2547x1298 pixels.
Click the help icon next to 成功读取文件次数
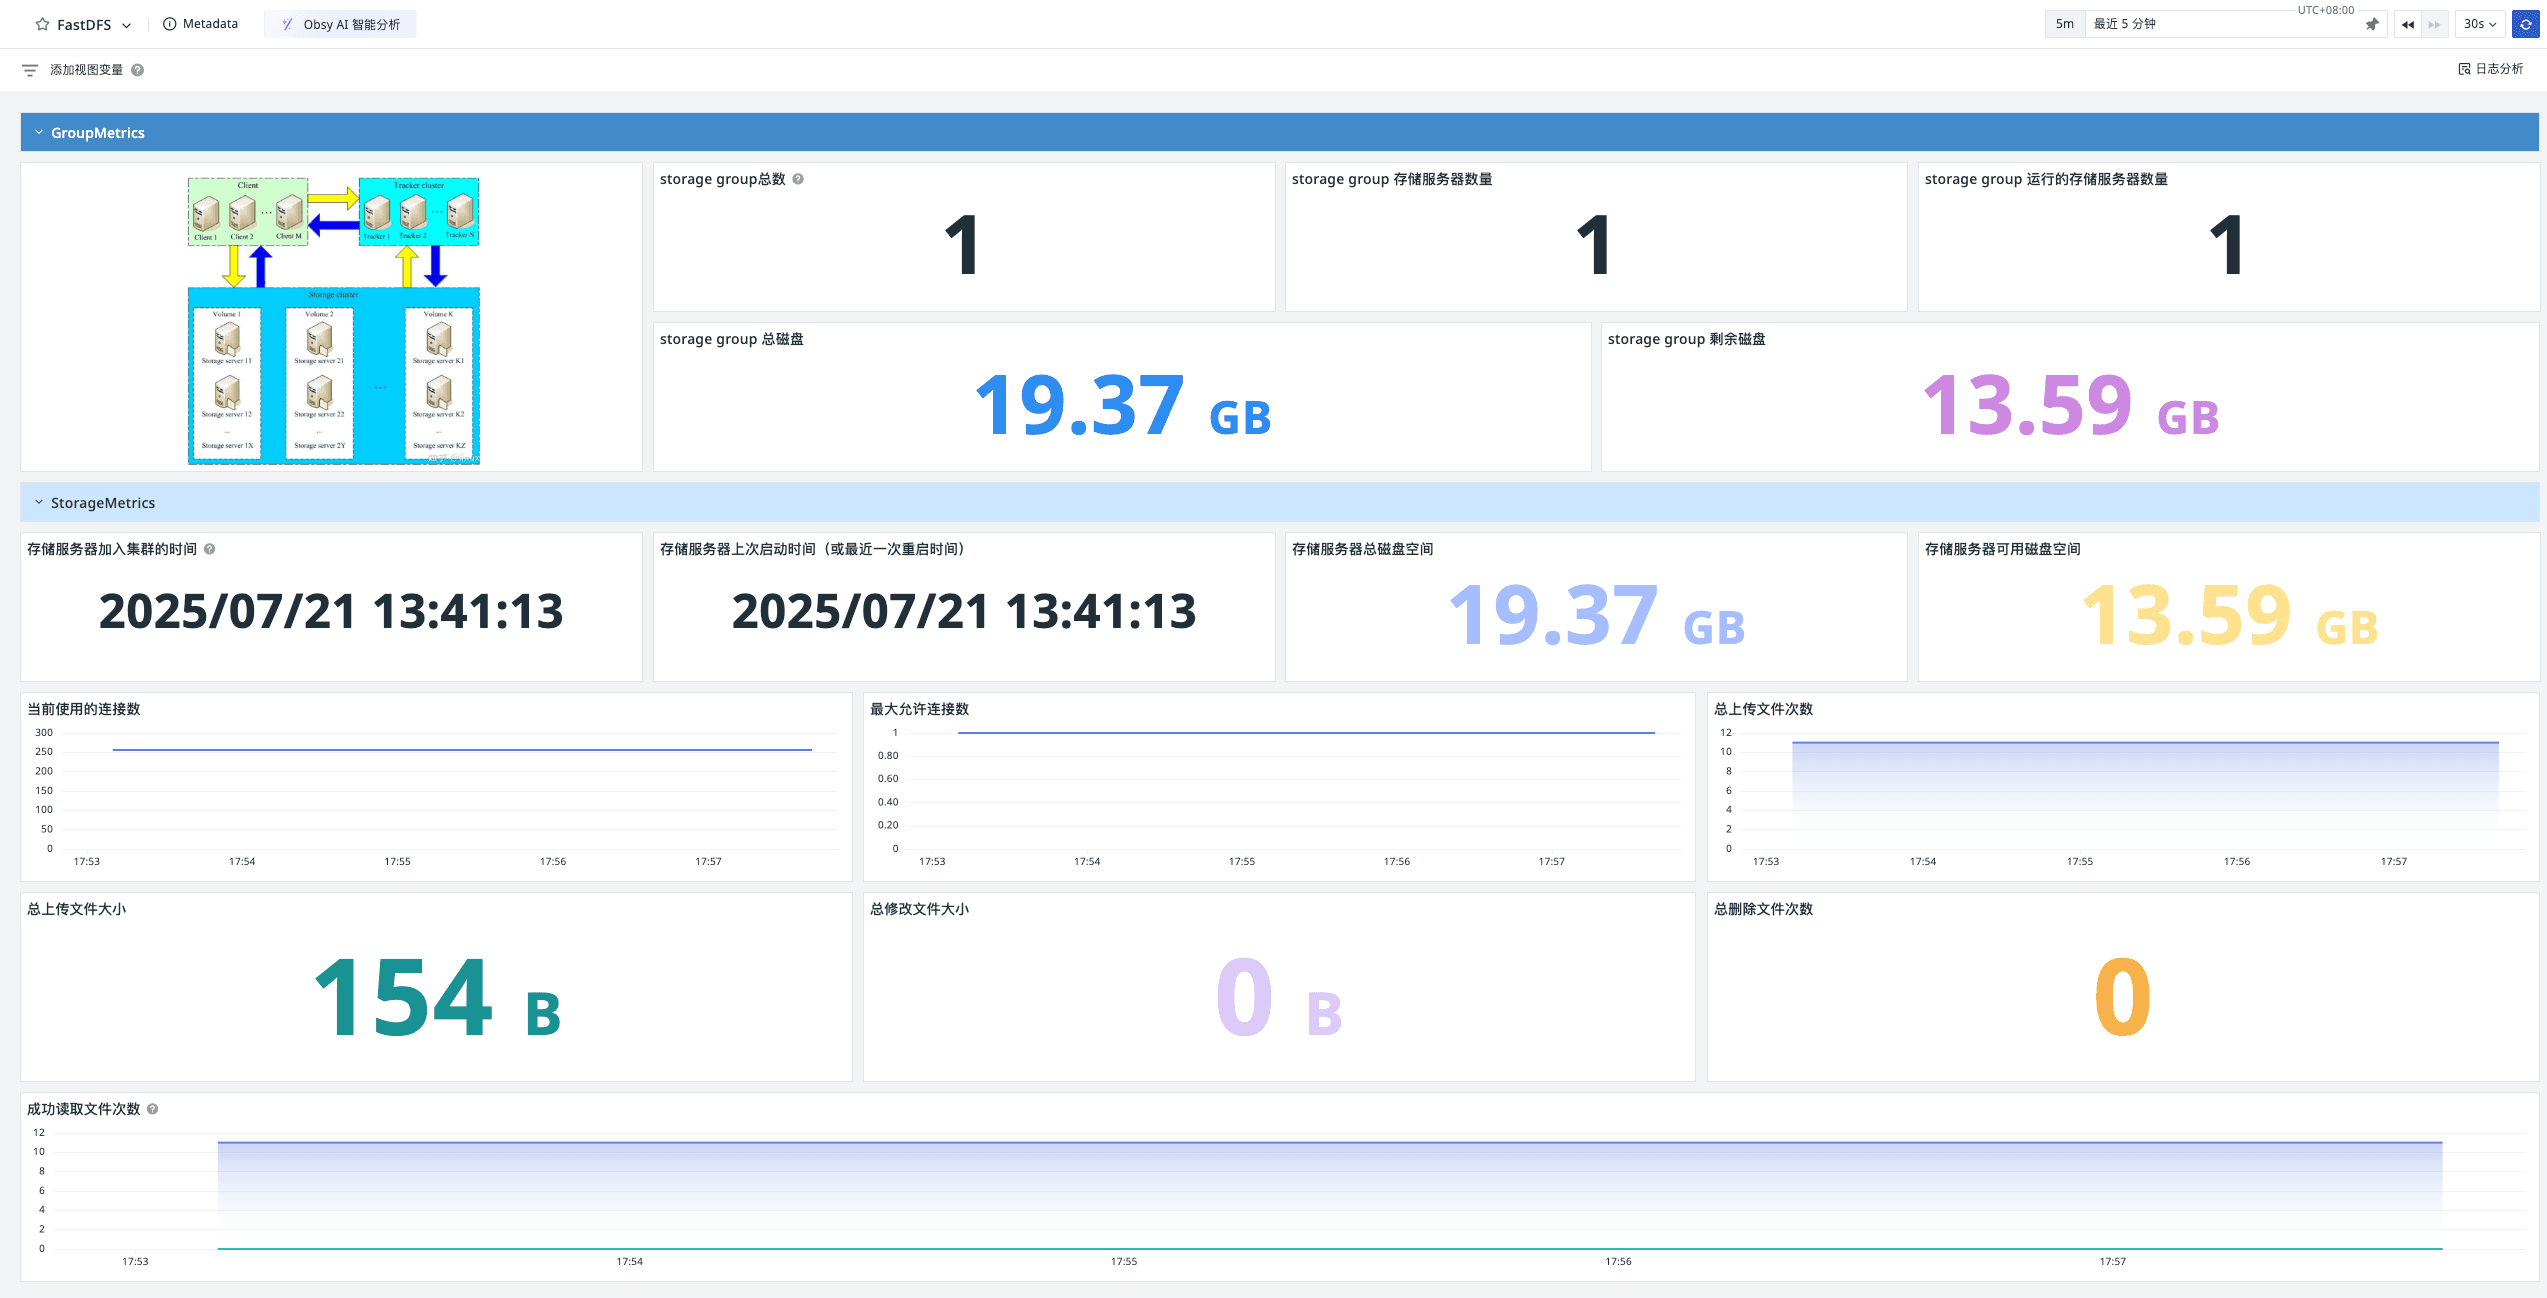(153, 1109)
